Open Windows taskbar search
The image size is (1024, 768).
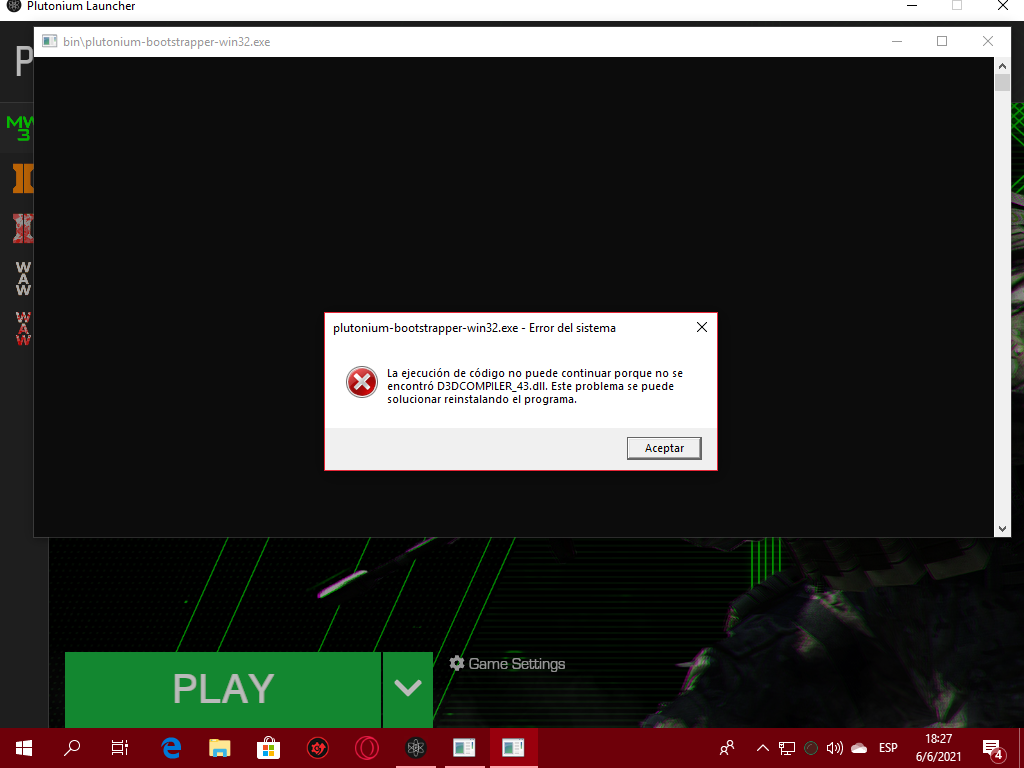pos(72,748)
